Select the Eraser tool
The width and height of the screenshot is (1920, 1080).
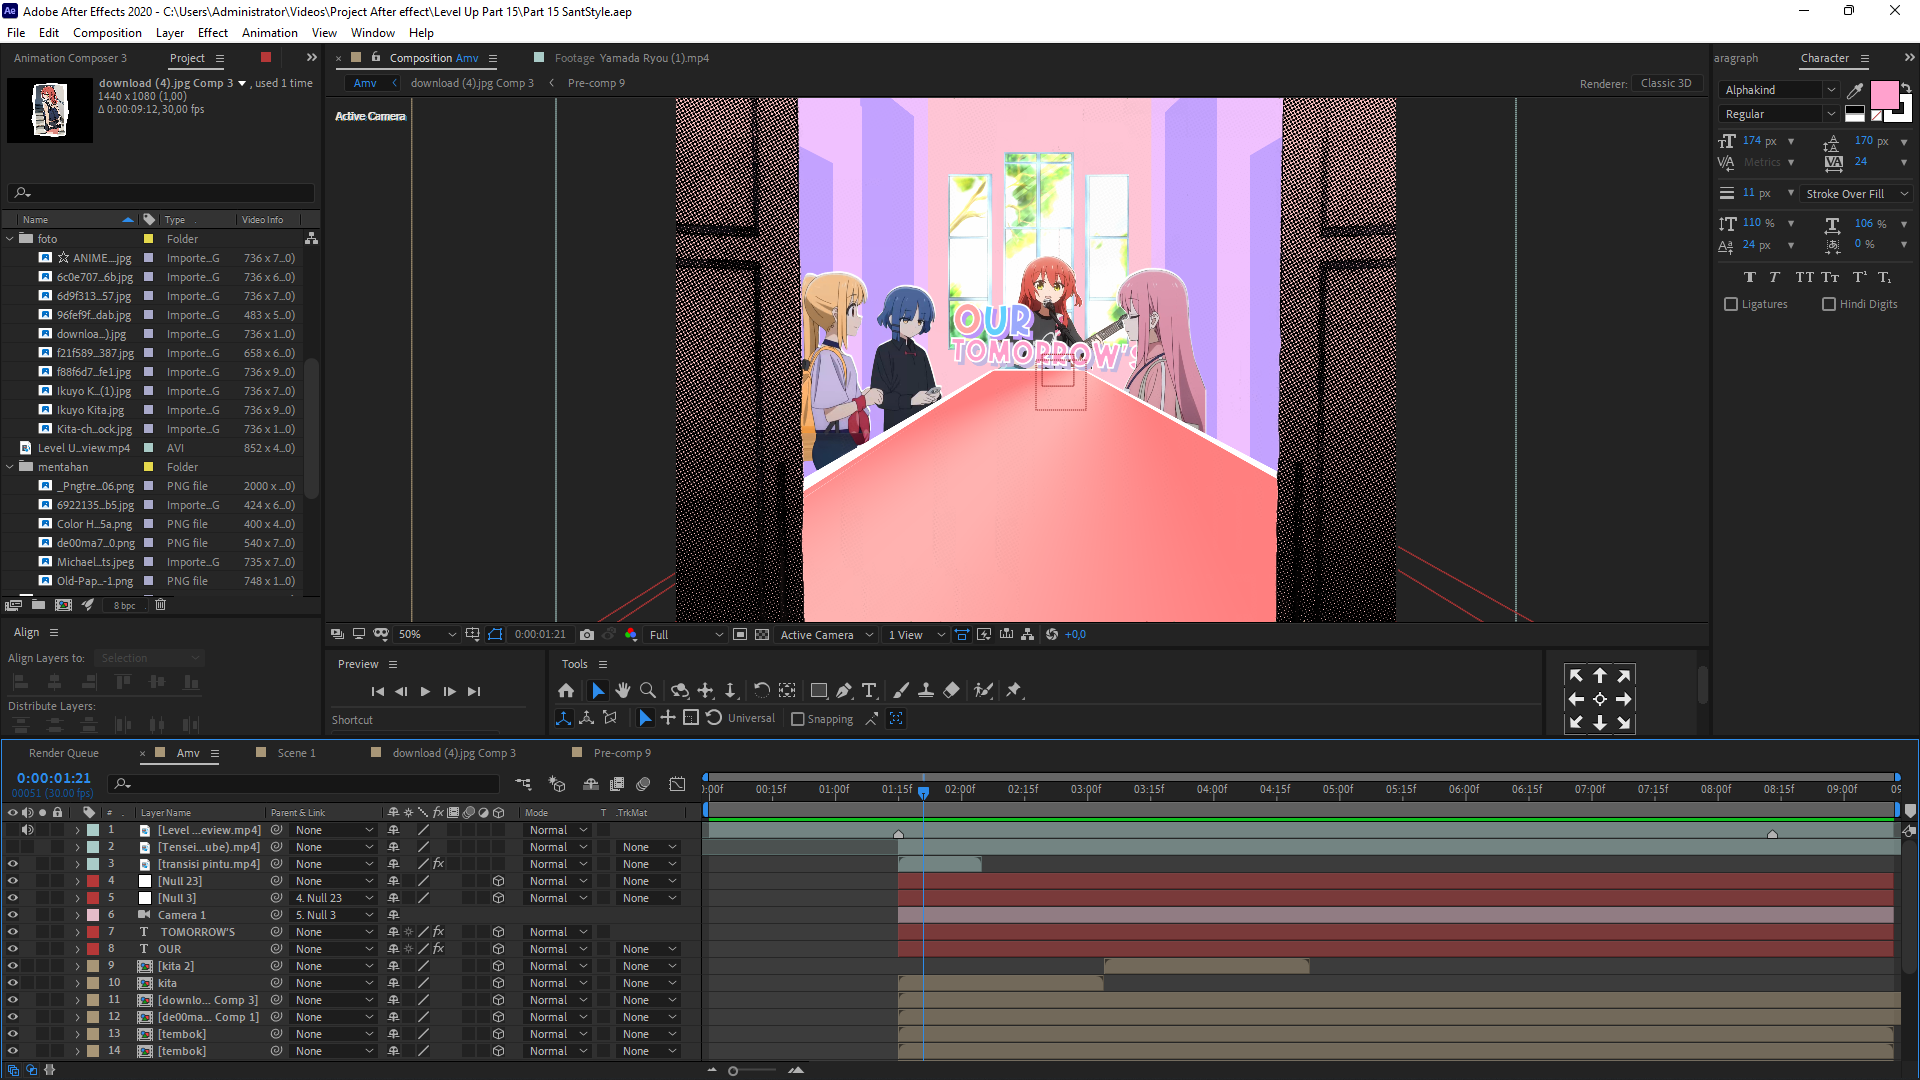tap(951, 690)
